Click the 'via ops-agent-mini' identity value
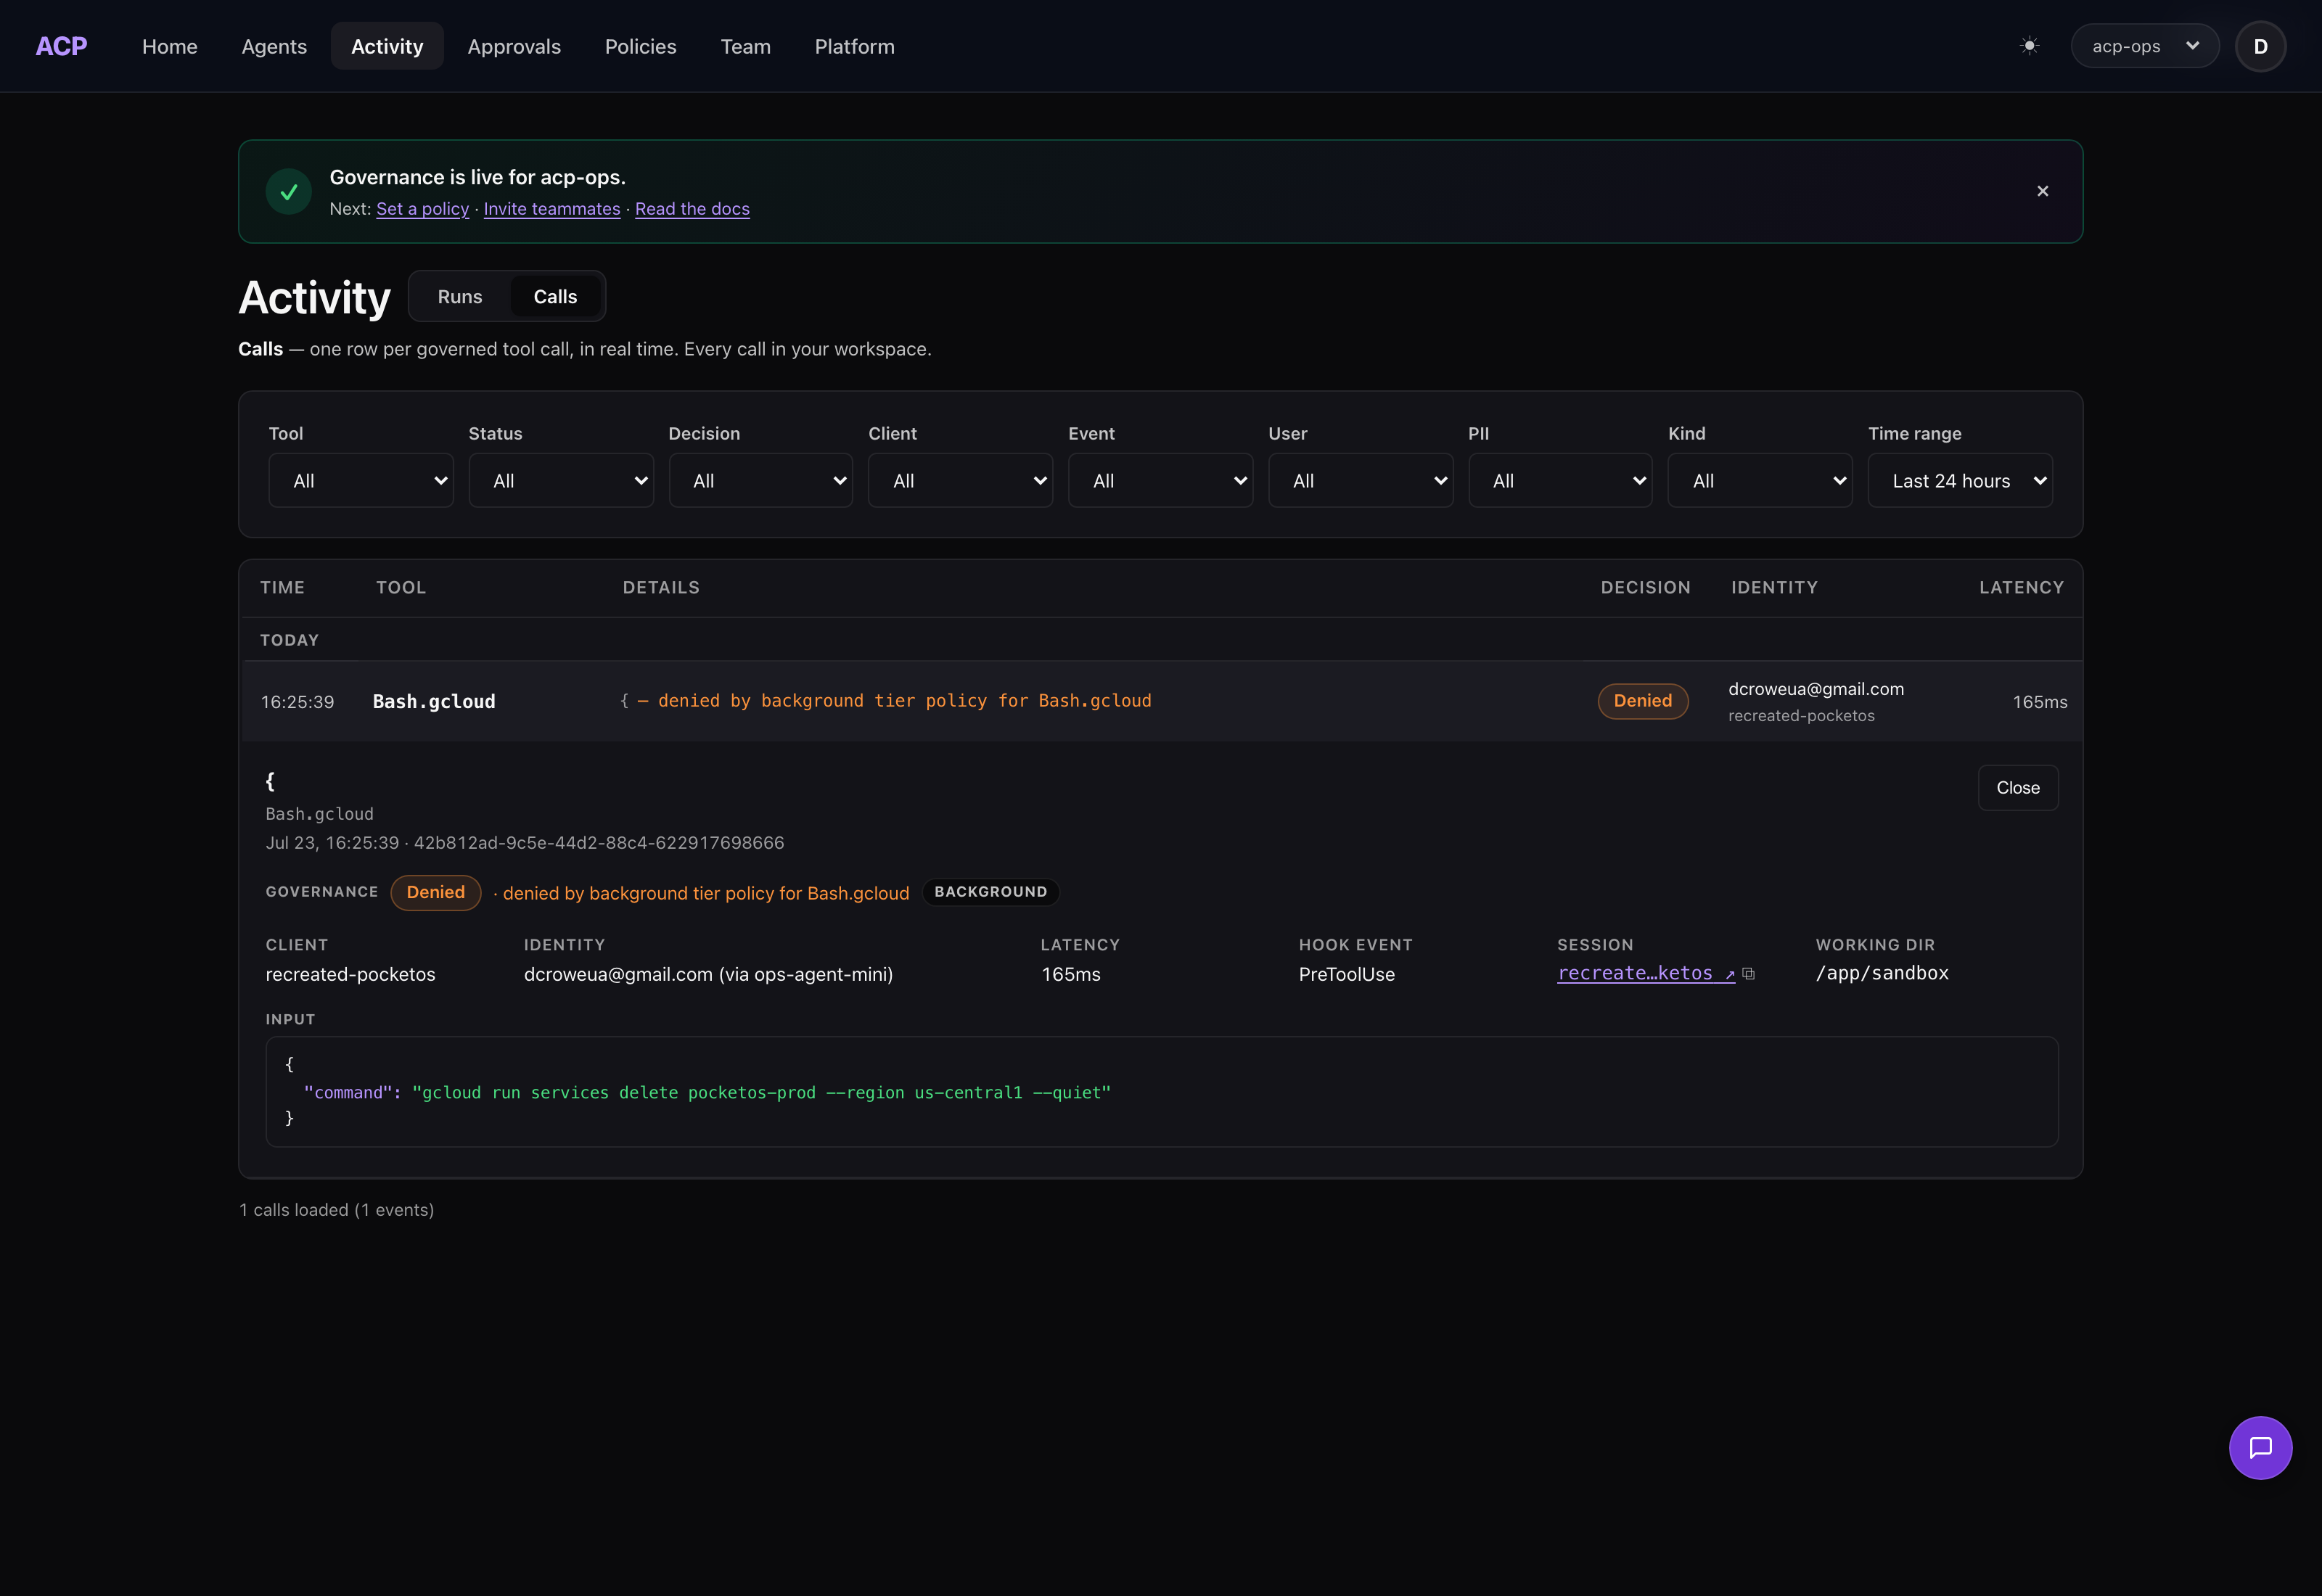Screen dimensions: 2322x1596 point(806,974)
